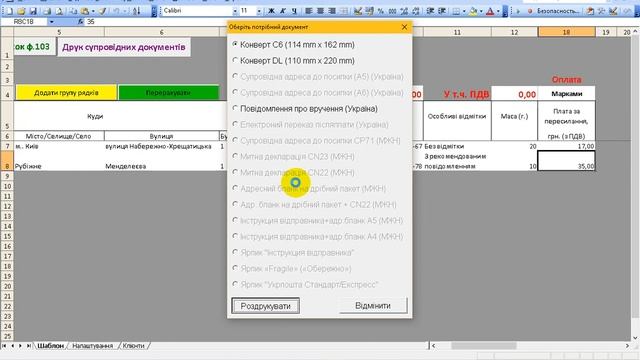
Task: Click the formula bar showing 35
Action: coord(155,22)
